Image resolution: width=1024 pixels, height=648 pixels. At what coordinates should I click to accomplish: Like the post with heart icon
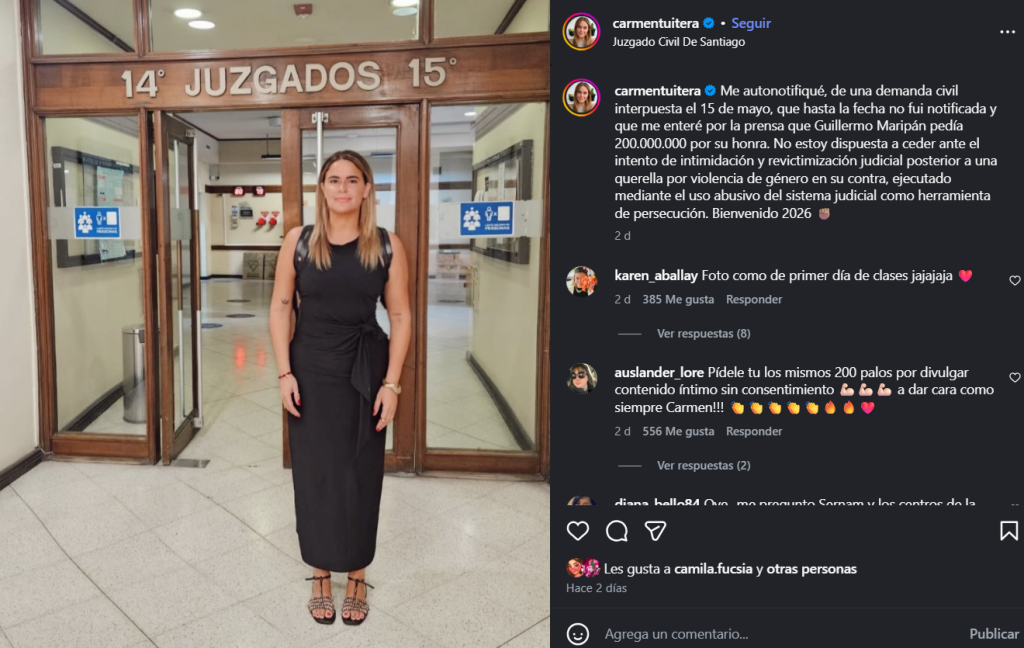click(x=577, y=530)
